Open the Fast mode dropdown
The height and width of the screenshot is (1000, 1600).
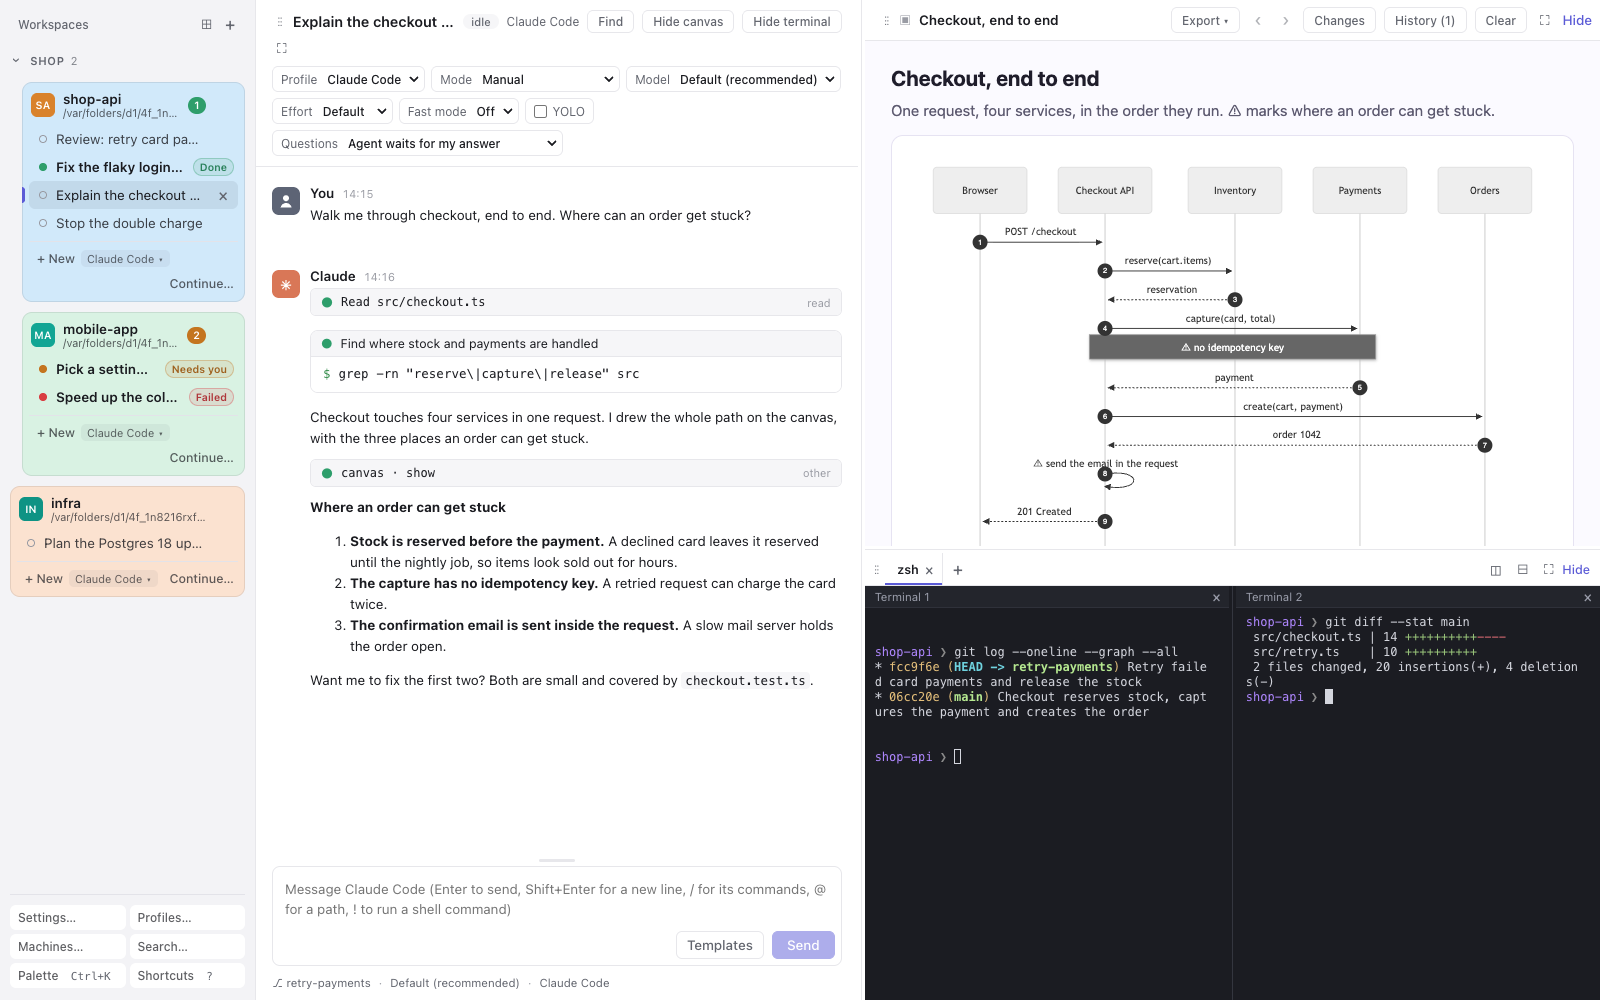(x=460, y=112)
